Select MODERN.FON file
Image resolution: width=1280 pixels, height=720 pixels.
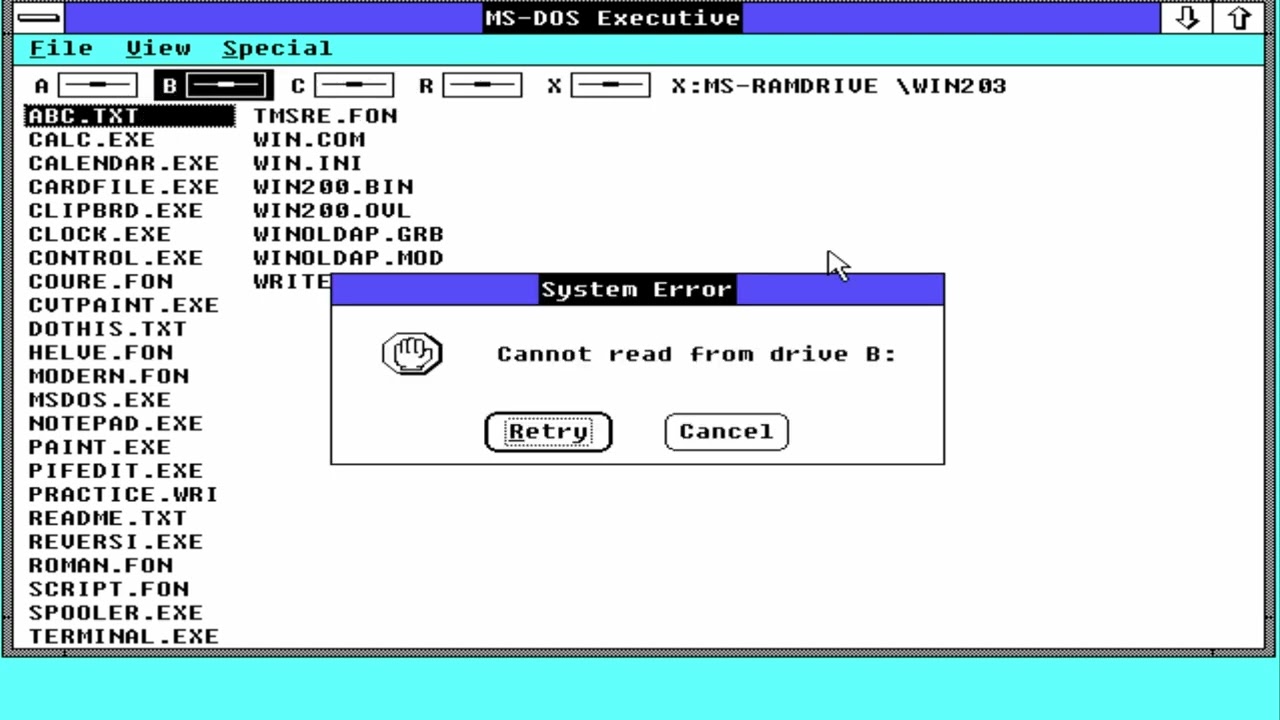pos(108,376)
